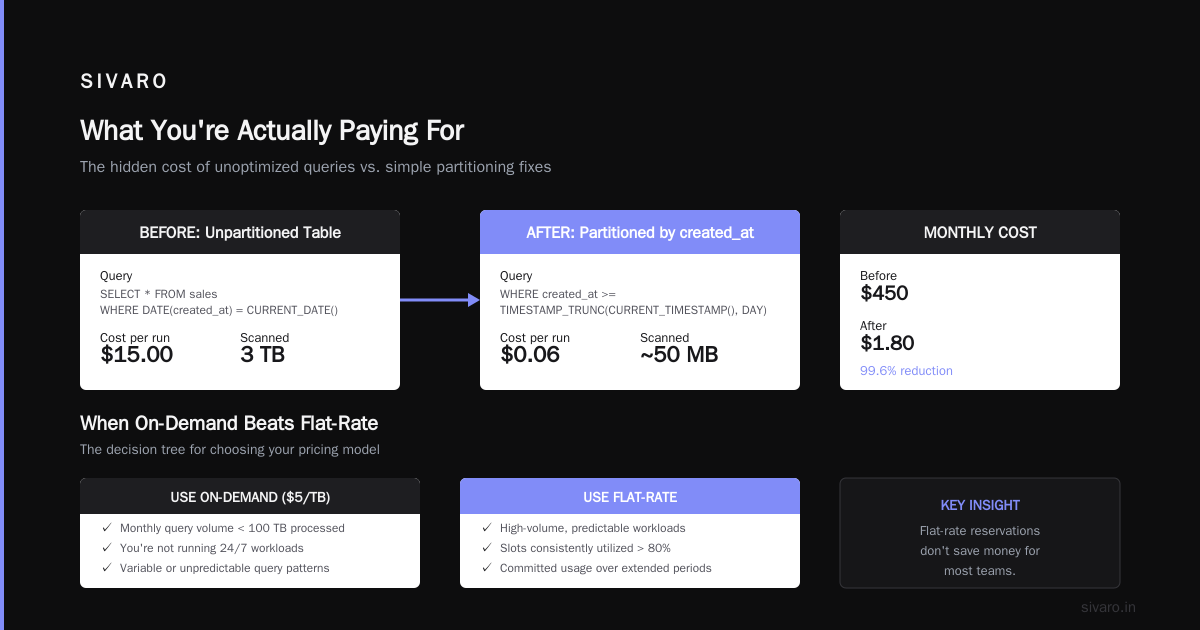The height and width of the screenshot is (630, 1200).
Task: Click the 'USE ON-DEMAND ($5/TB)' header
Action: pyautogui.click(x=250, y=496)
